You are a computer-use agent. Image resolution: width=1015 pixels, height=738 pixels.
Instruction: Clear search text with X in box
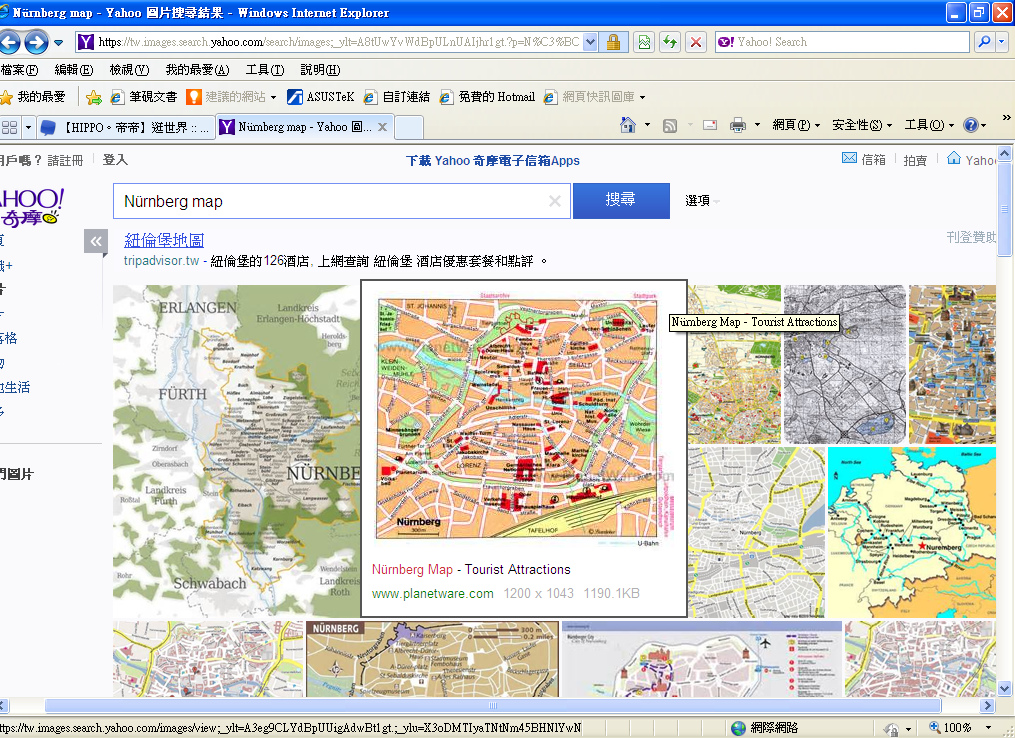click(x=555, y=201)
